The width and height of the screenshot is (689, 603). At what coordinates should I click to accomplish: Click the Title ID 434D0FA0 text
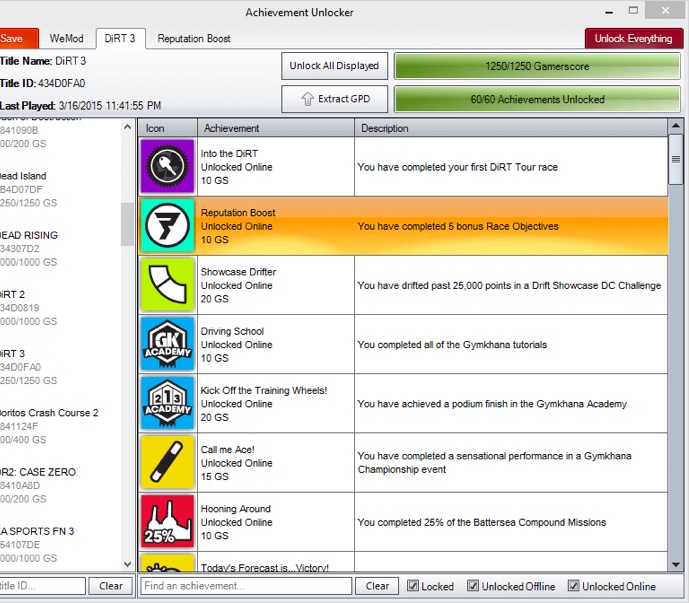tap(43, 83)
